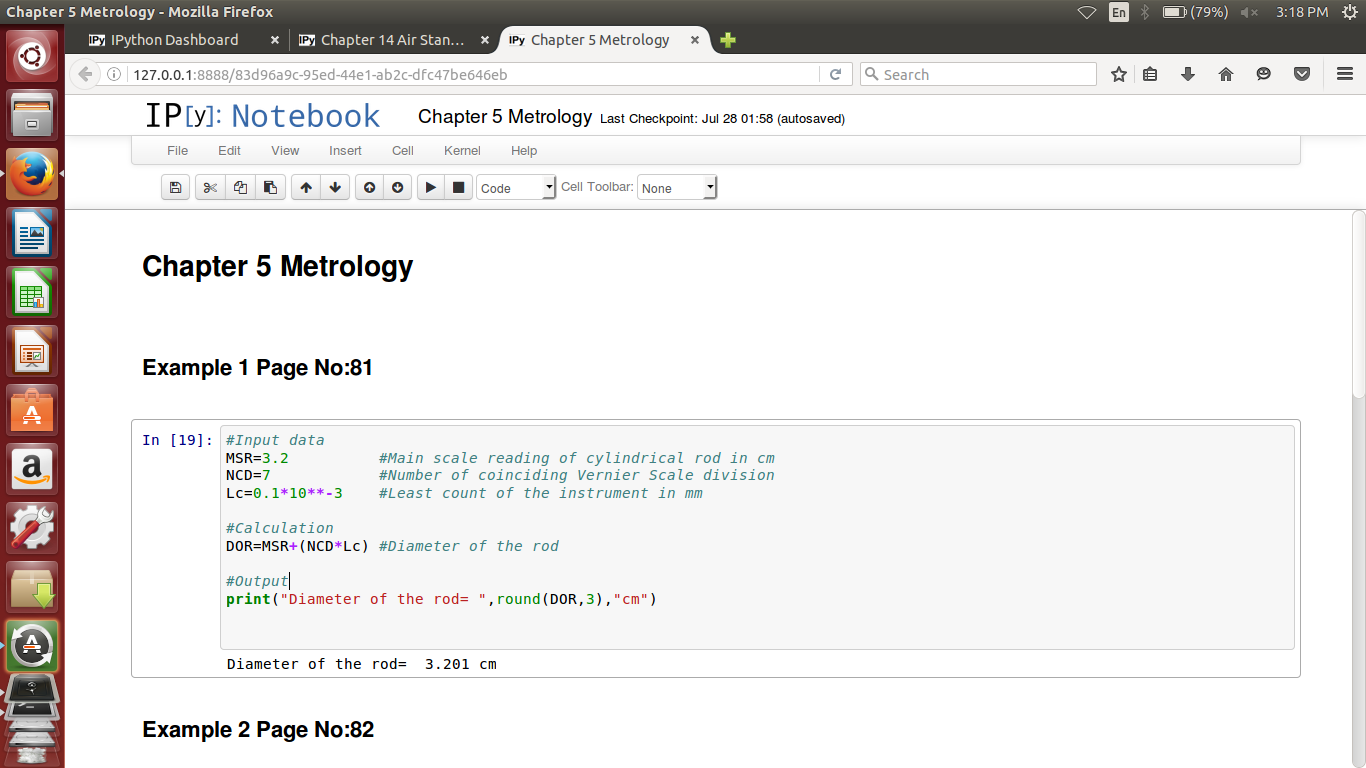
Task: Interrupt the kernel with the stop button
Action: pos(459,187)
